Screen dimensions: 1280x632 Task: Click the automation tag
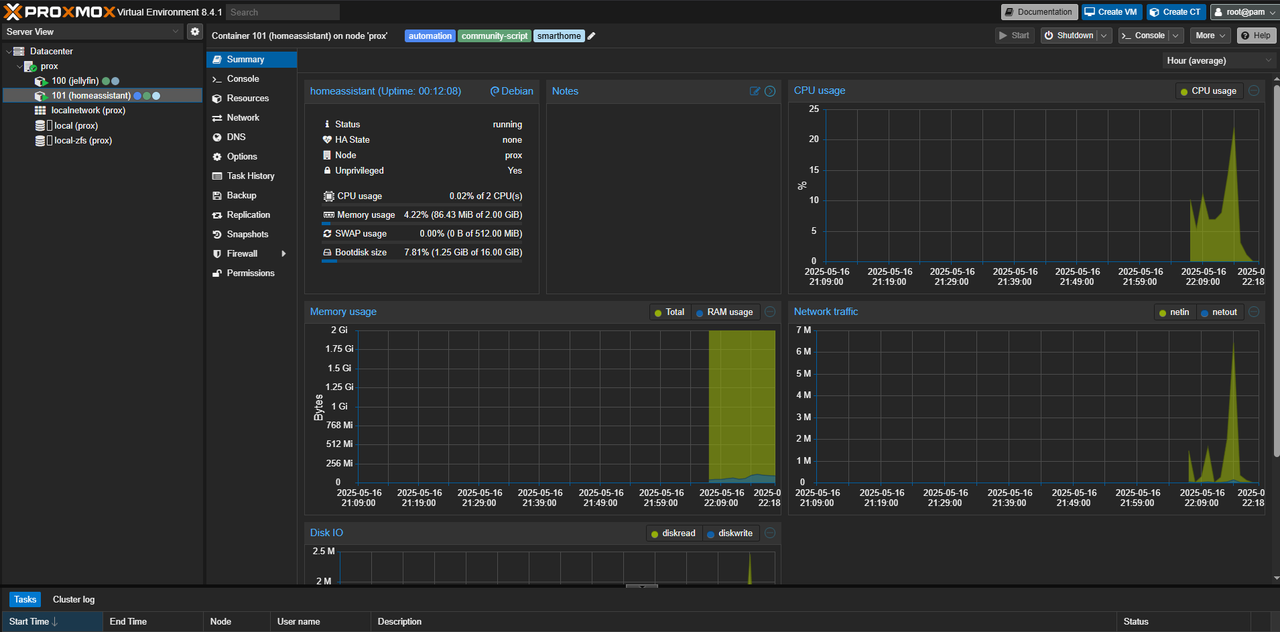(430, 36)
